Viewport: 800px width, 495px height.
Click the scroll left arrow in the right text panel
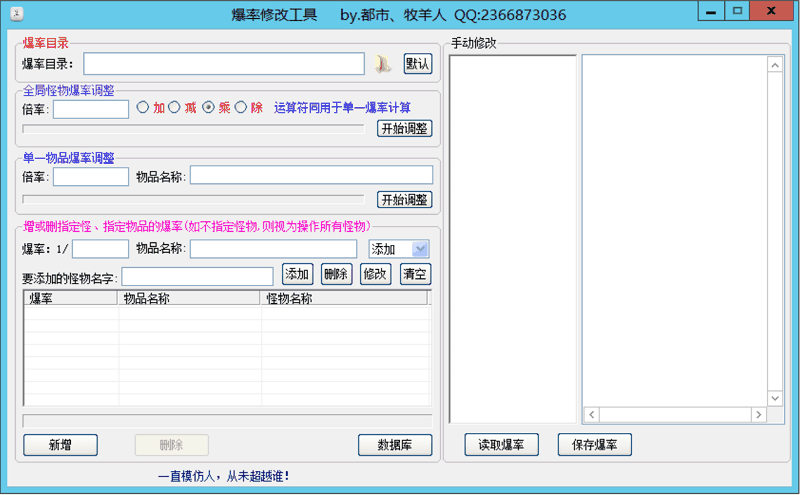pos(591,414)
